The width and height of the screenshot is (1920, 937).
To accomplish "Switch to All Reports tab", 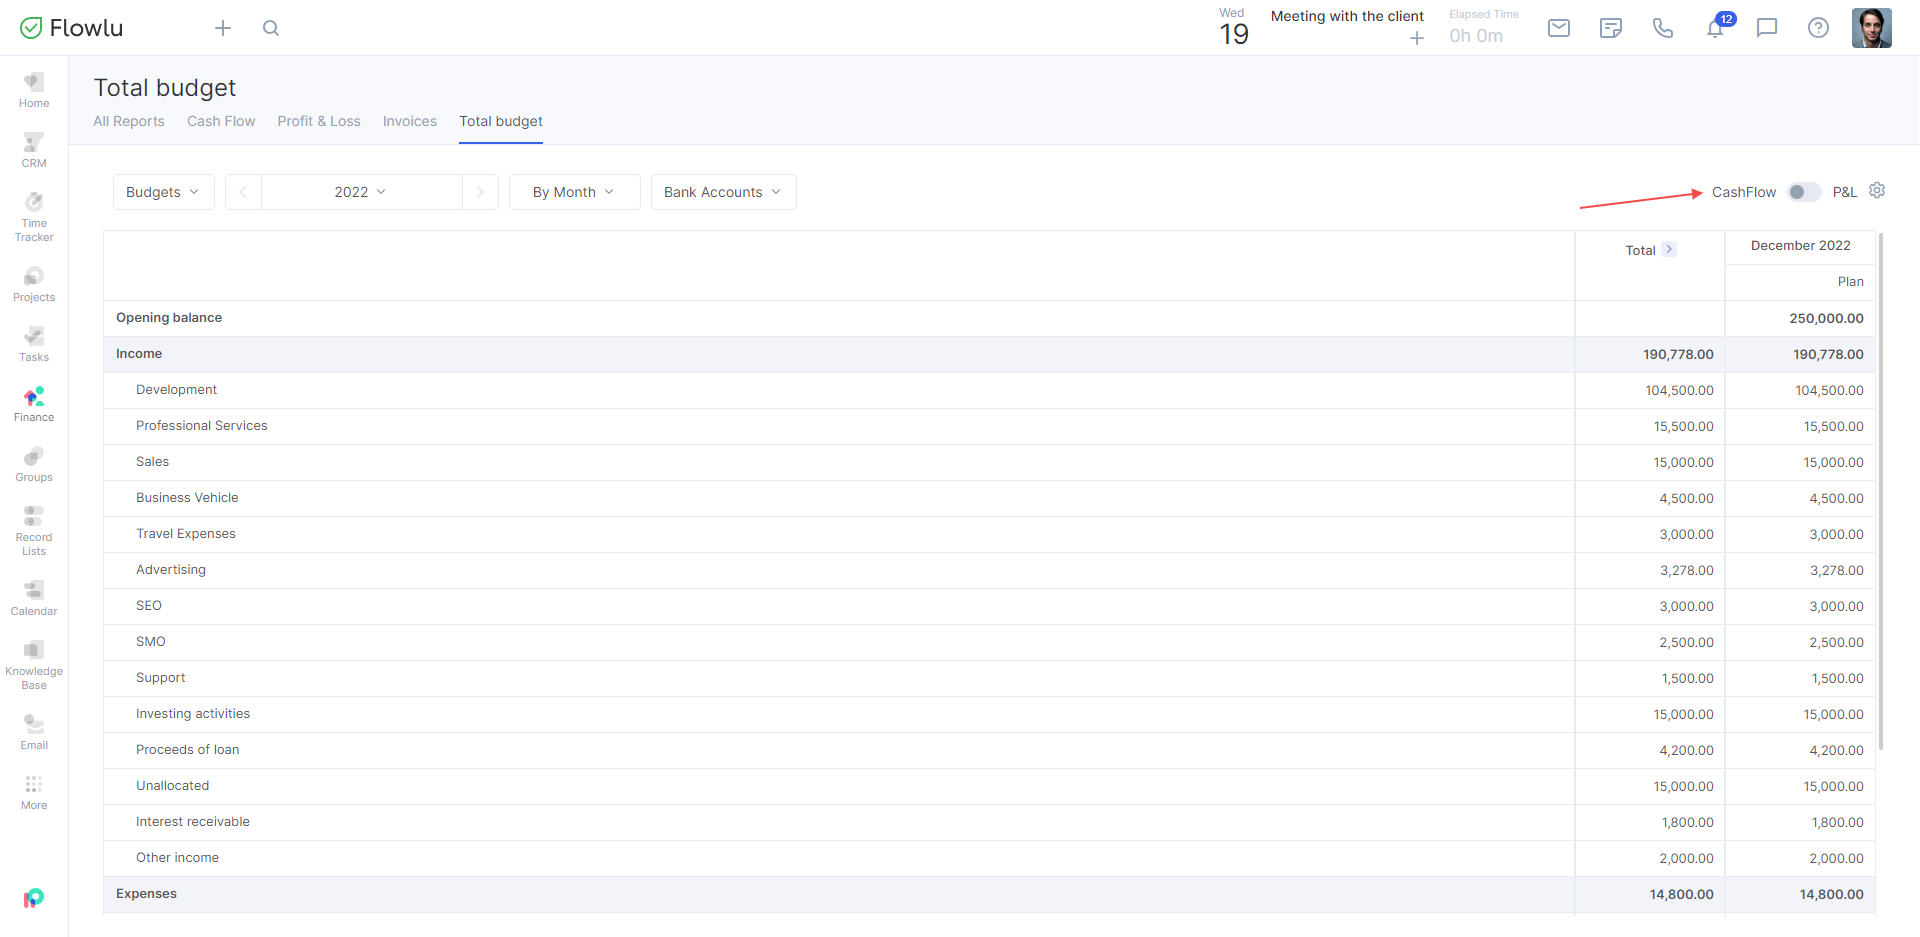I will click(129, 121).
